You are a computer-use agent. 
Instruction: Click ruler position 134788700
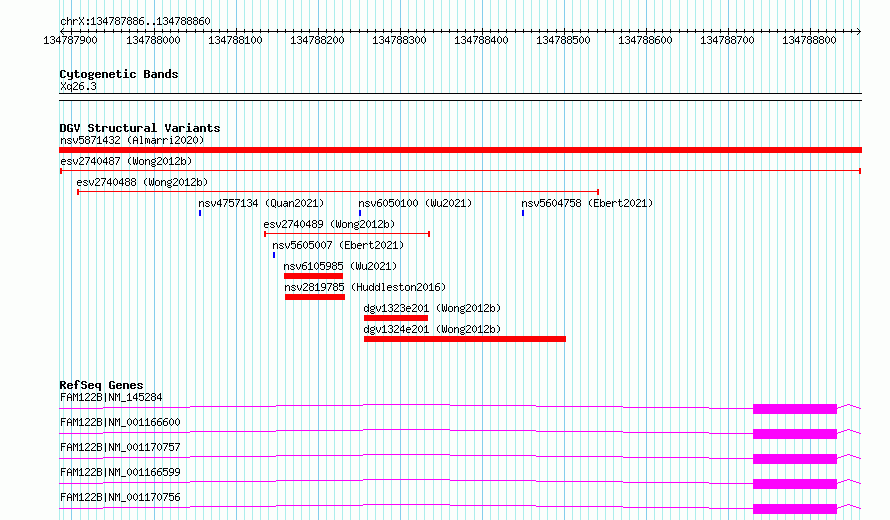[x=727, y=40]
